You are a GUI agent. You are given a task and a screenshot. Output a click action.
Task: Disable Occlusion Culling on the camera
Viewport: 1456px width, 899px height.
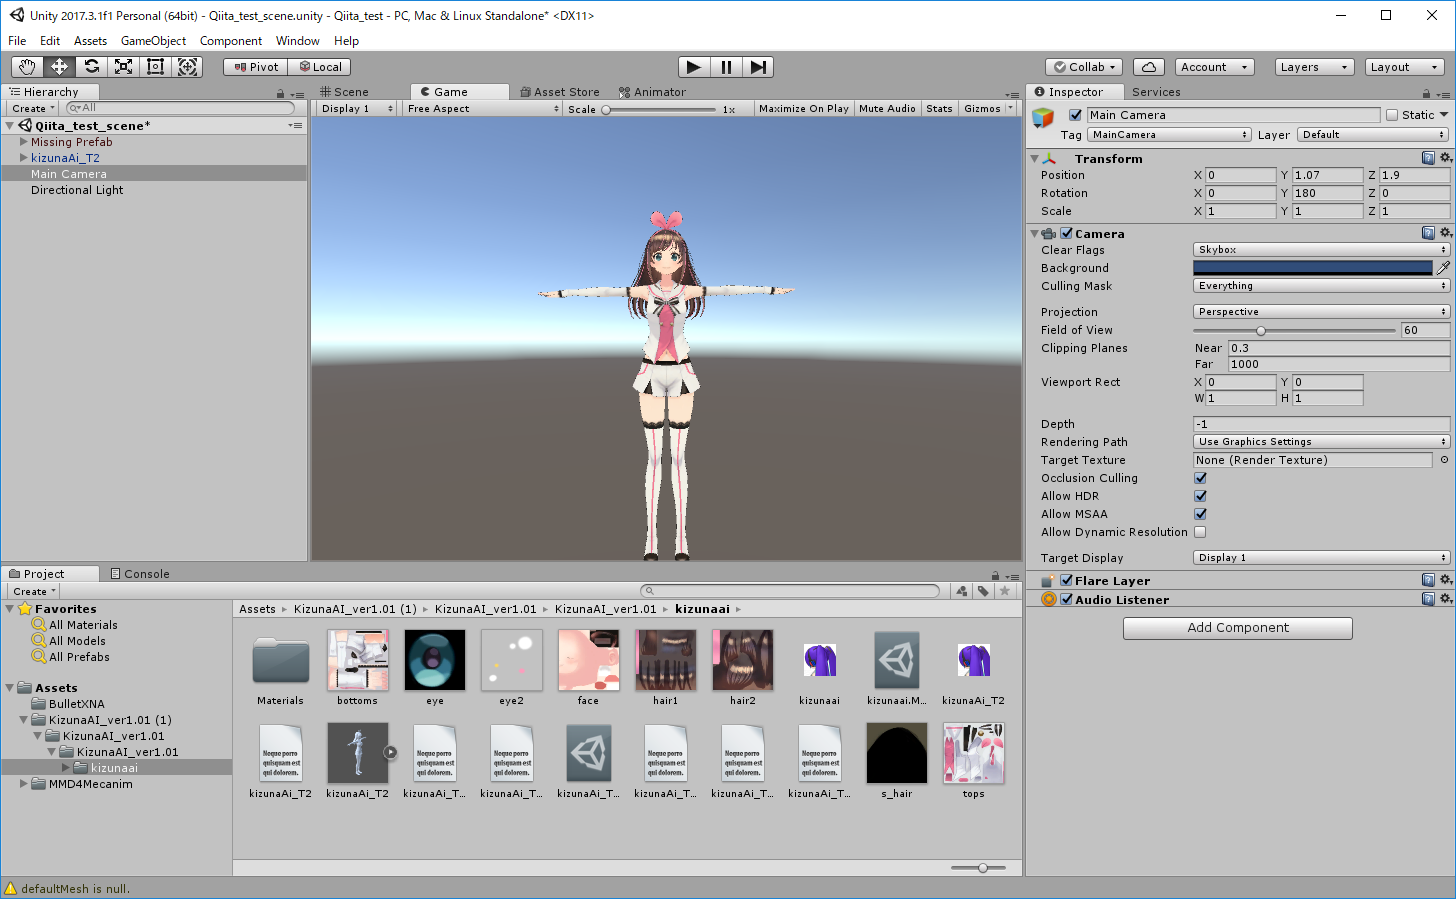(1201, 478)
